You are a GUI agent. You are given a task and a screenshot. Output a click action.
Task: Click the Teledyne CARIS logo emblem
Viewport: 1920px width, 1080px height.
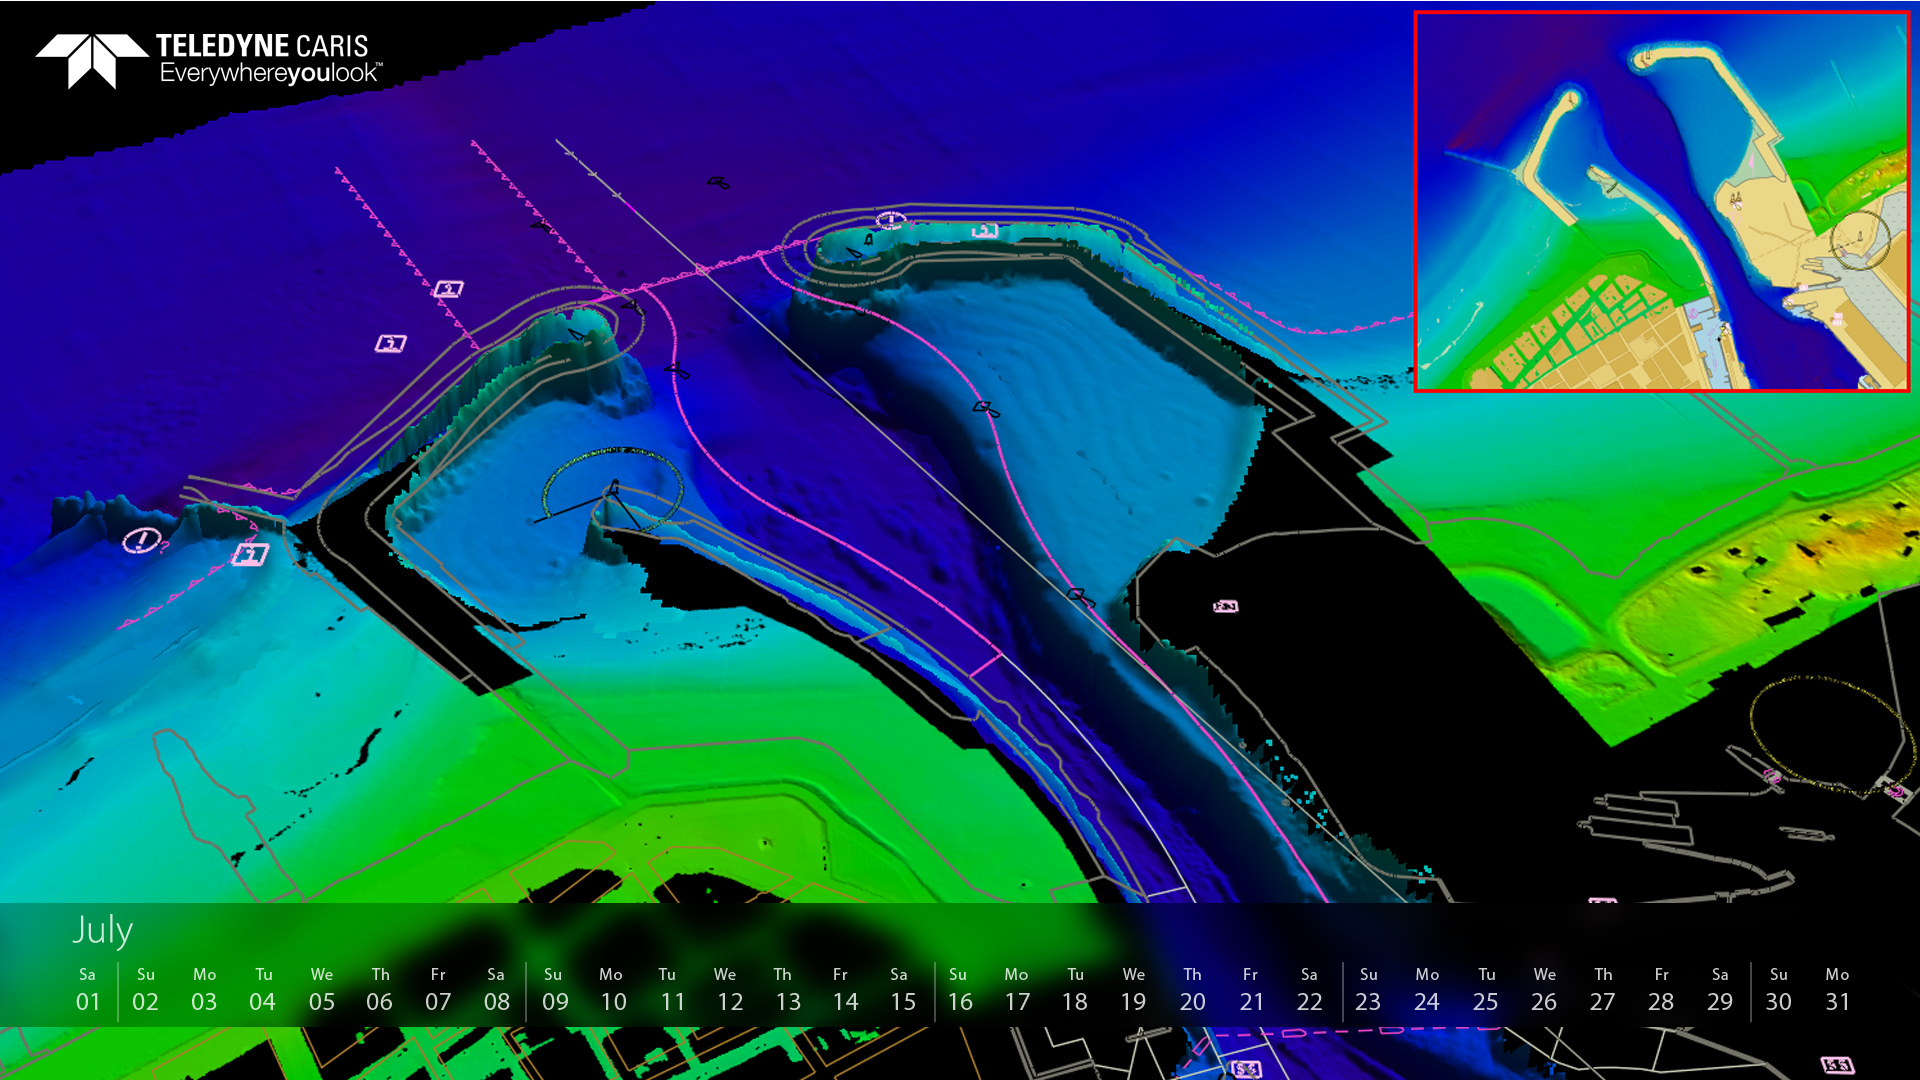[x=92, y=61]
